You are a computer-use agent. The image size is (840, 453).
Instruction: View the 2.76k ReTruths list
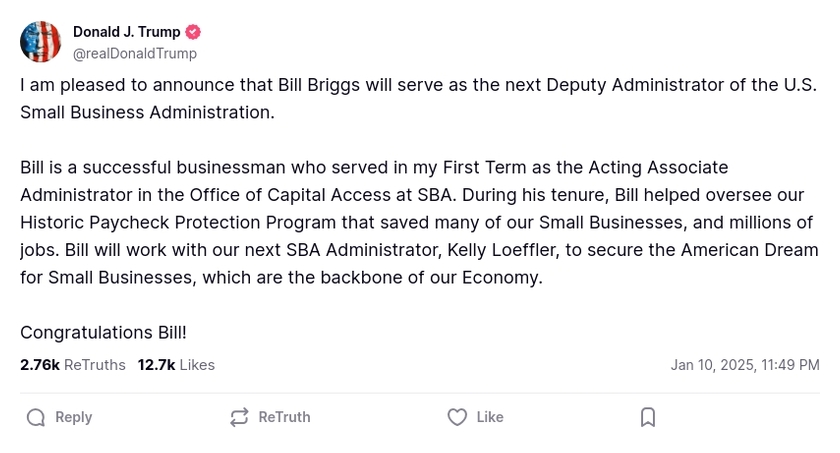(73, 365)
